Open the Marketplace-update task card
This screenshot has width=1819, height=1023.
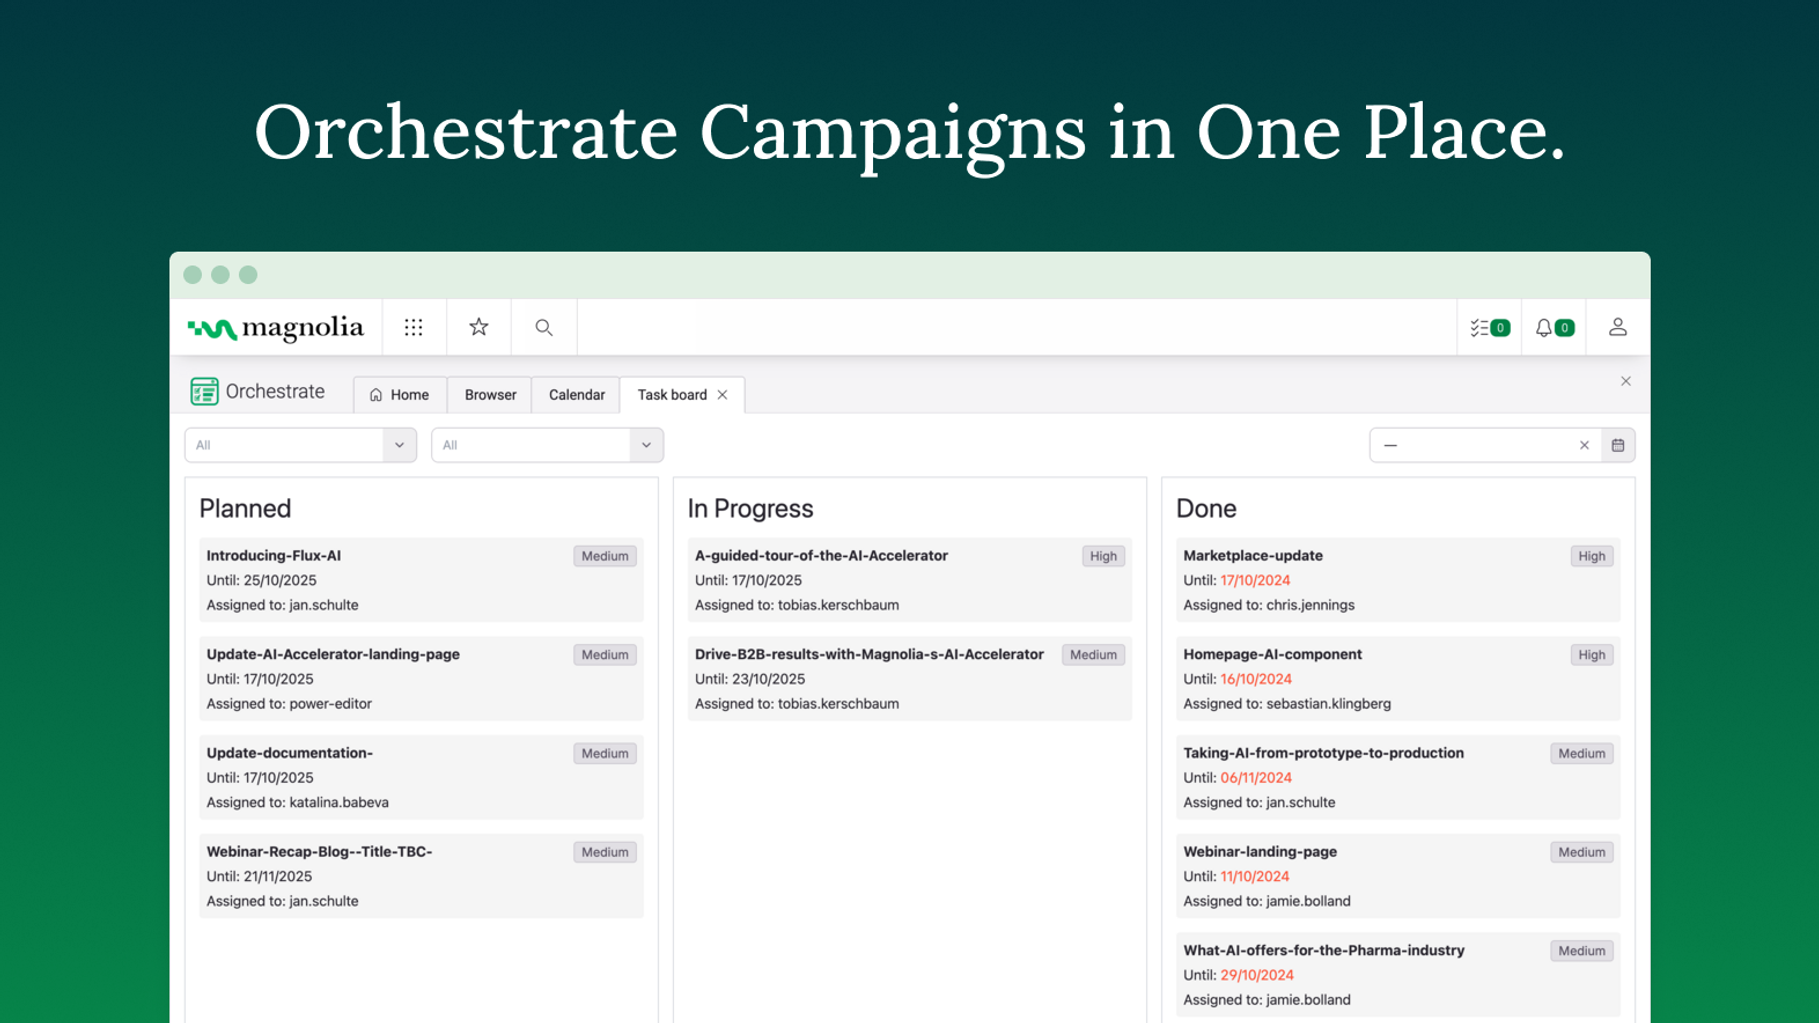tap(1398, 580)
